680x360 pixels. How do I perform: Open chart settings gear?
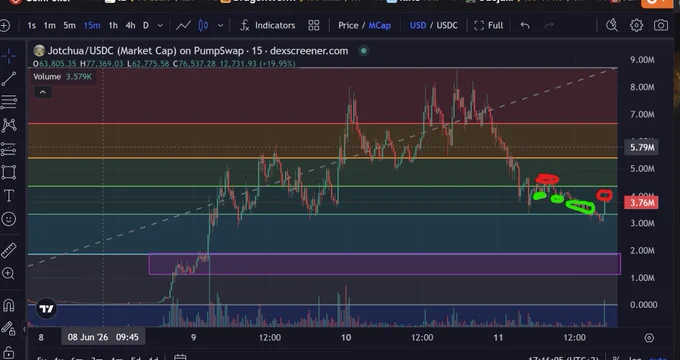(x=636, y=26)
